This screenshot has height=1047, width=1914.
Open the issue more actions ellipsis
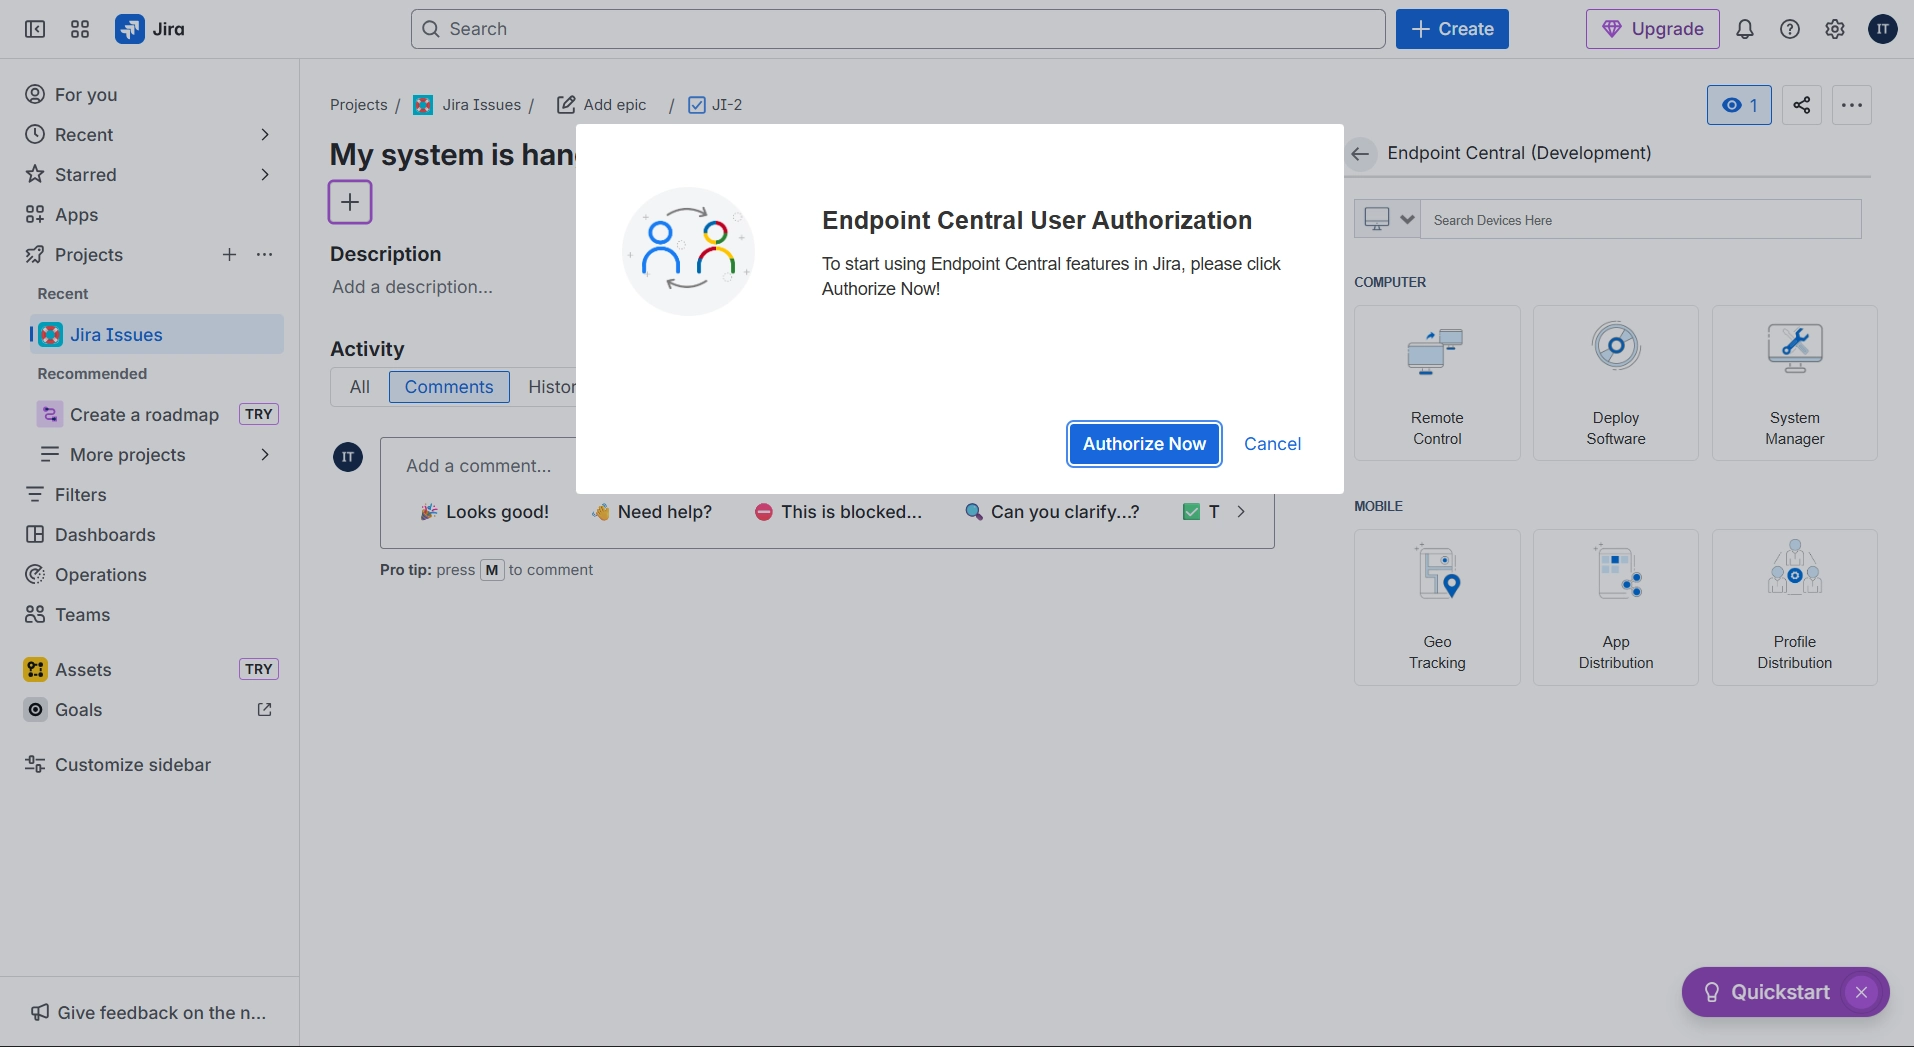pyautogui.click(x=1852, y=105)
